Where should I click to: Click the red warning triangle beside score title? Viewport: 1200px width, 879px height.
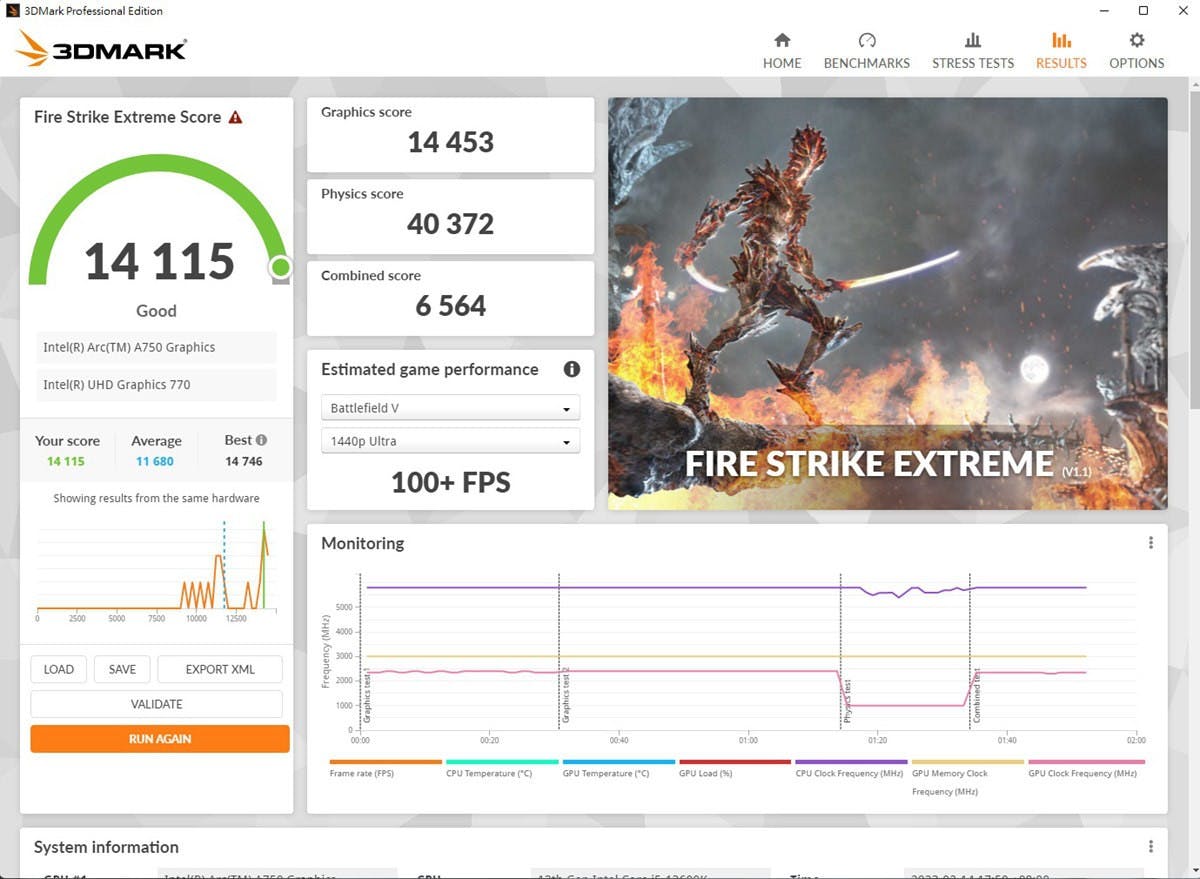tap(235, 117)
